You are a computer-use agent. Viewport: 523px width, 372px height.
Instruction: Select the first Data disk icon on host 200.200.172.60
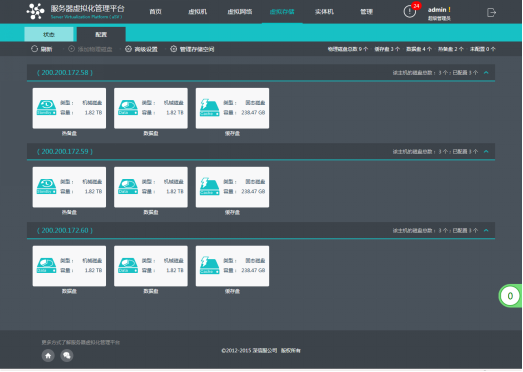tap(46, 266)
